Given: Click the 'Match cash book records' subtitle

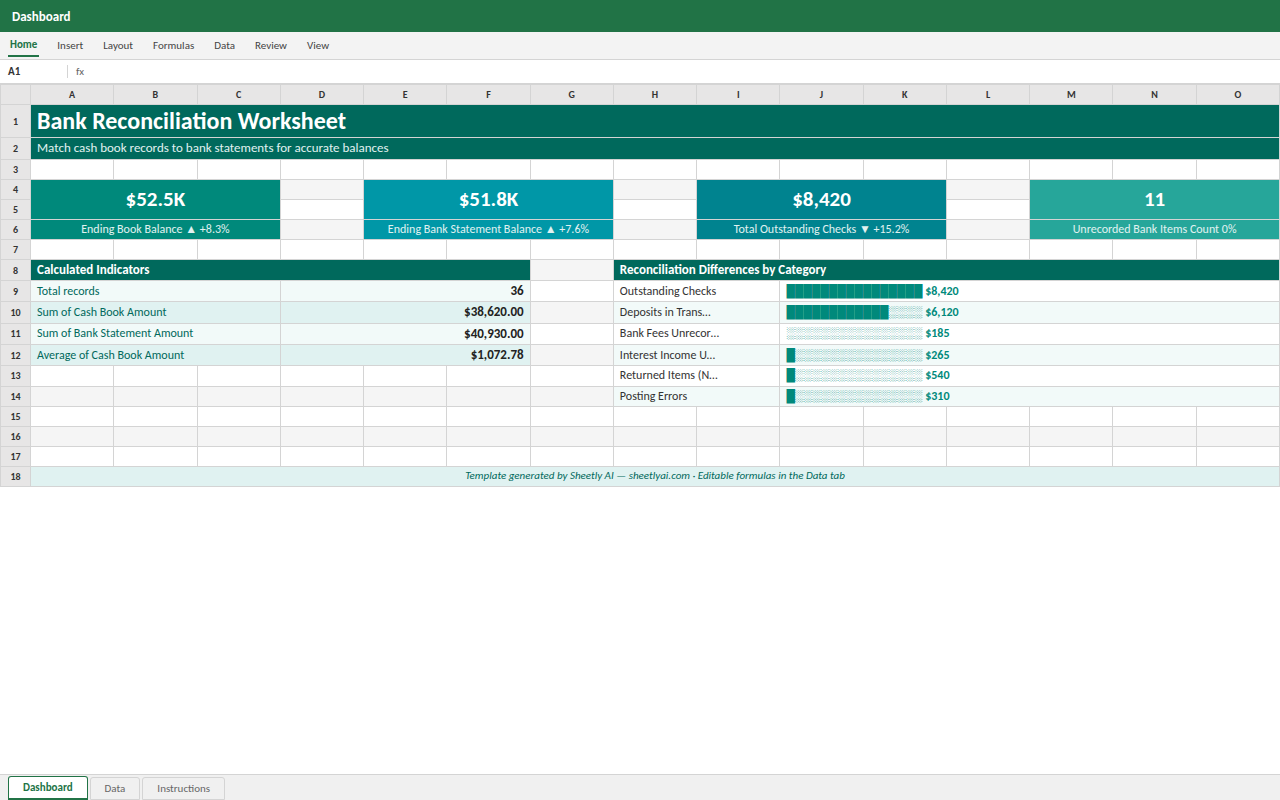Looking at the screenshot, I should click(655, 149).
